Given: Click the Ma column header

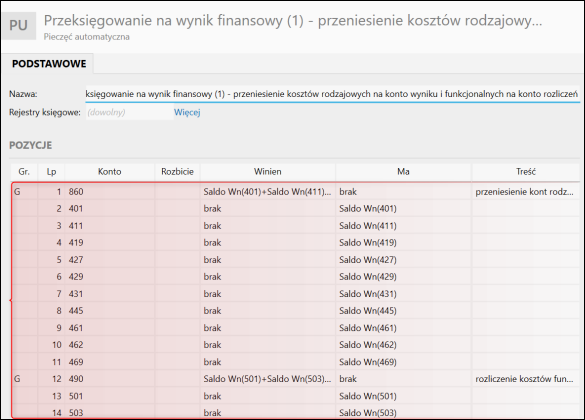Looking at the screenshot, I should click(x=403, y=172).
